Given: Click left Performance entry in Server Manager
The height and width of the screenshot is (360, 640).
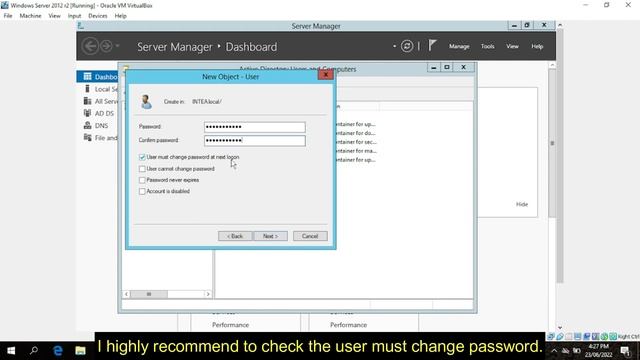Looking at the screenshot, I should click(230, 325).
